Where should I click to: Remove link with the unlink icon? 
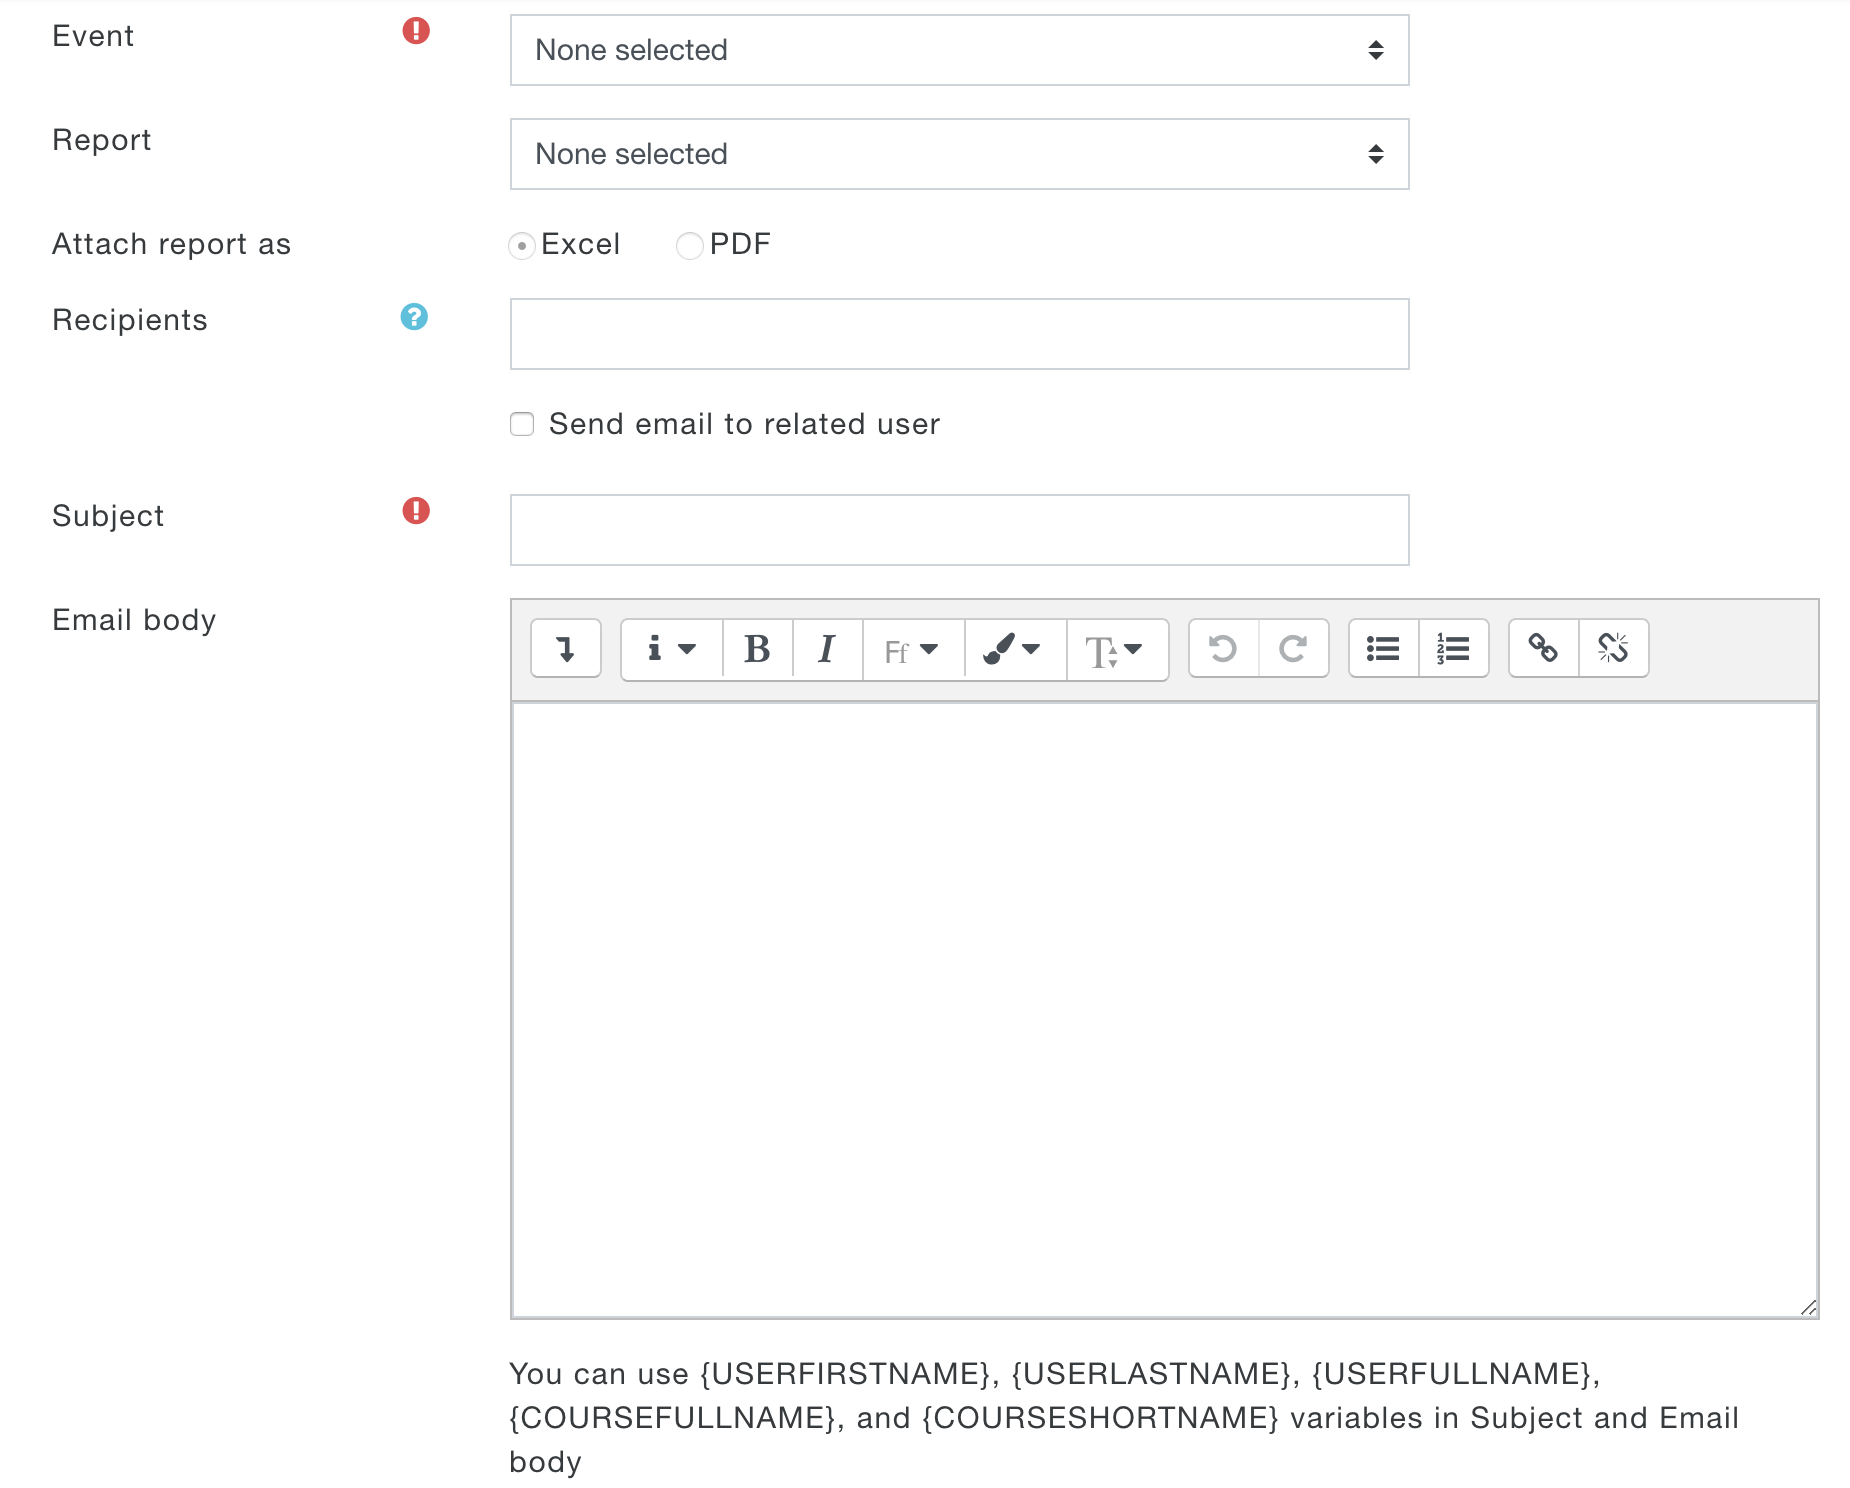1614,649
